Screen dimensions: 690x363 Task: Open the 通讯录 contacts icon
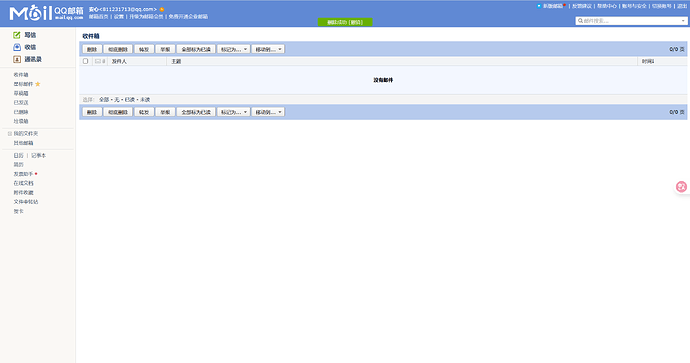(17, 59)
